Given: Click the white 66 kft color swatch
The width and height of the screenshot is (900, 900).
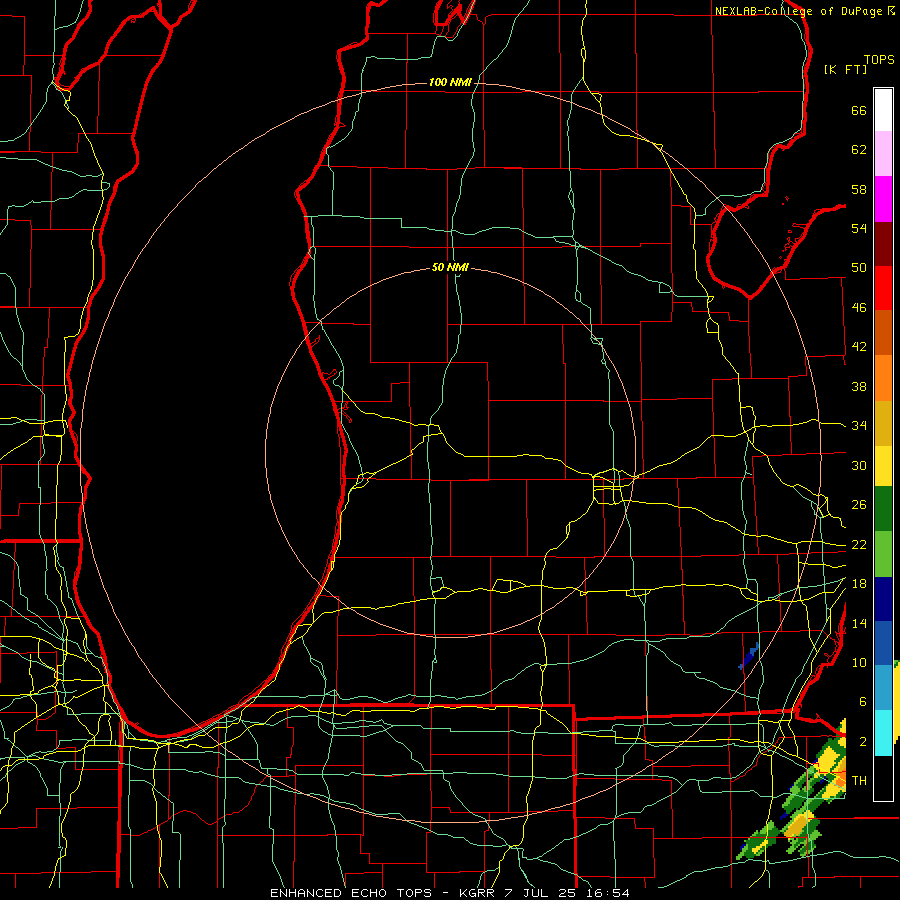Looking at the screenshot, I should [883, 110].
